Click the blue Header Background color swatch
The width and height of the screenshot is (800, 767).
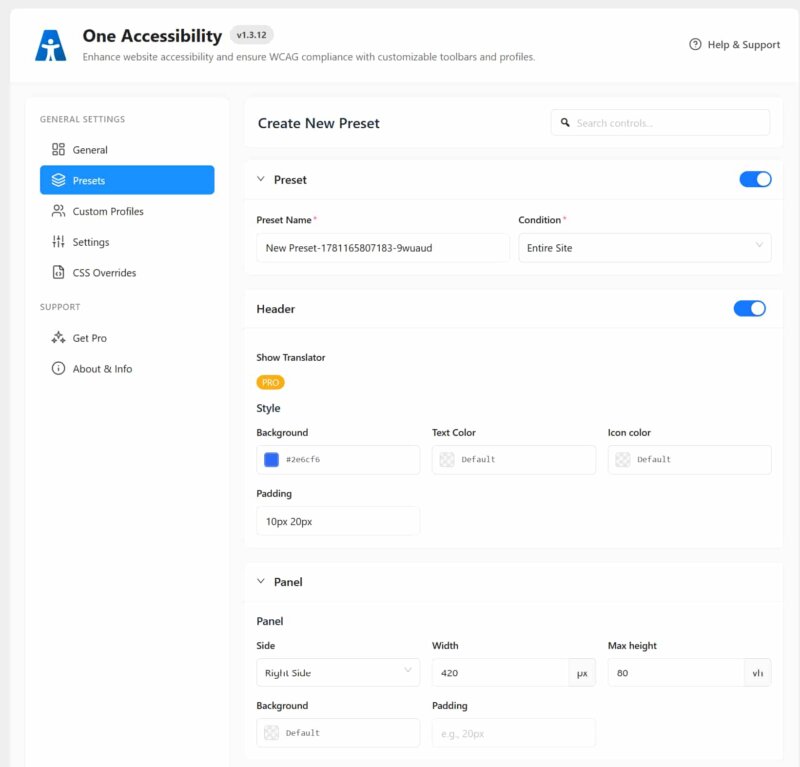pos(271,459)
